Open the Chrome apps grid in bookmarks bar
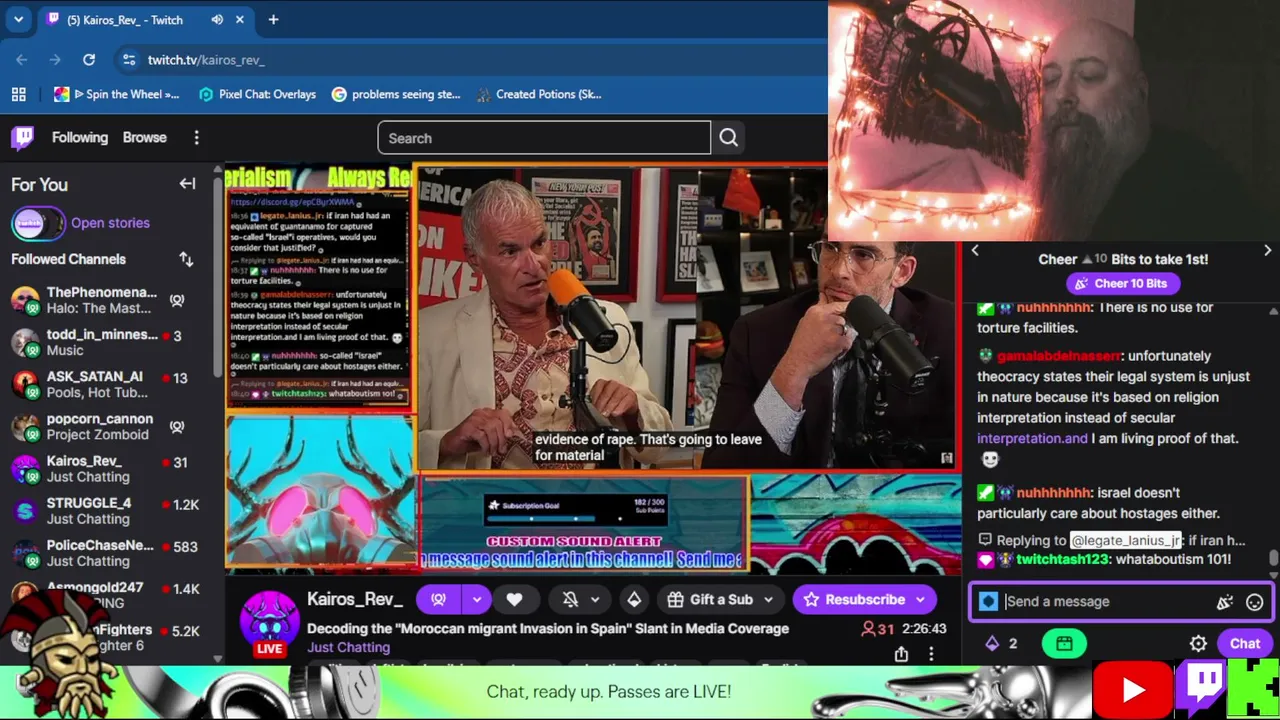This screenshot has height=720, width=1280. pyautogui.click(x=18, y=94)
